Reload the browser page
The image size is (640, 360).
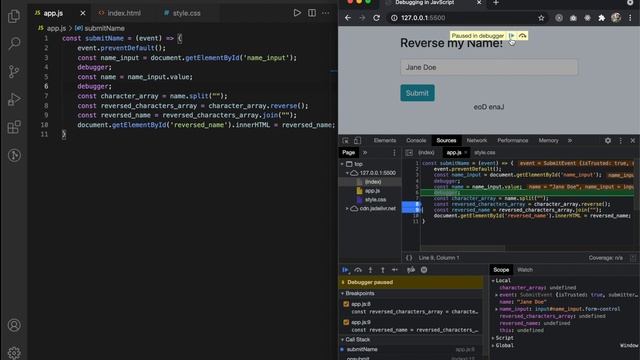[x=376, y=18]
